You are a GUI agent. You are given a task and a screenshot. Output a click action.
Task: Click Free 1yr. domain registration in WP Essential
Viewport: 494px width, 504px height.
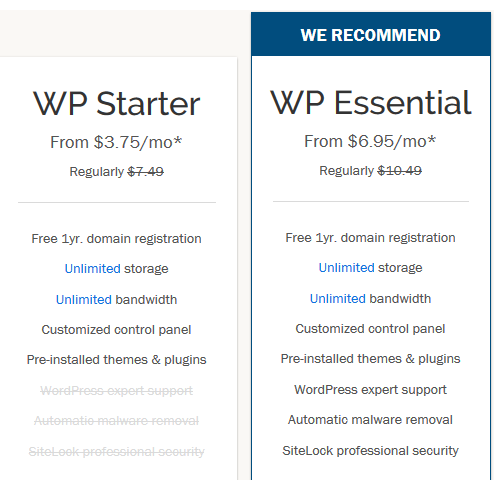370,238
